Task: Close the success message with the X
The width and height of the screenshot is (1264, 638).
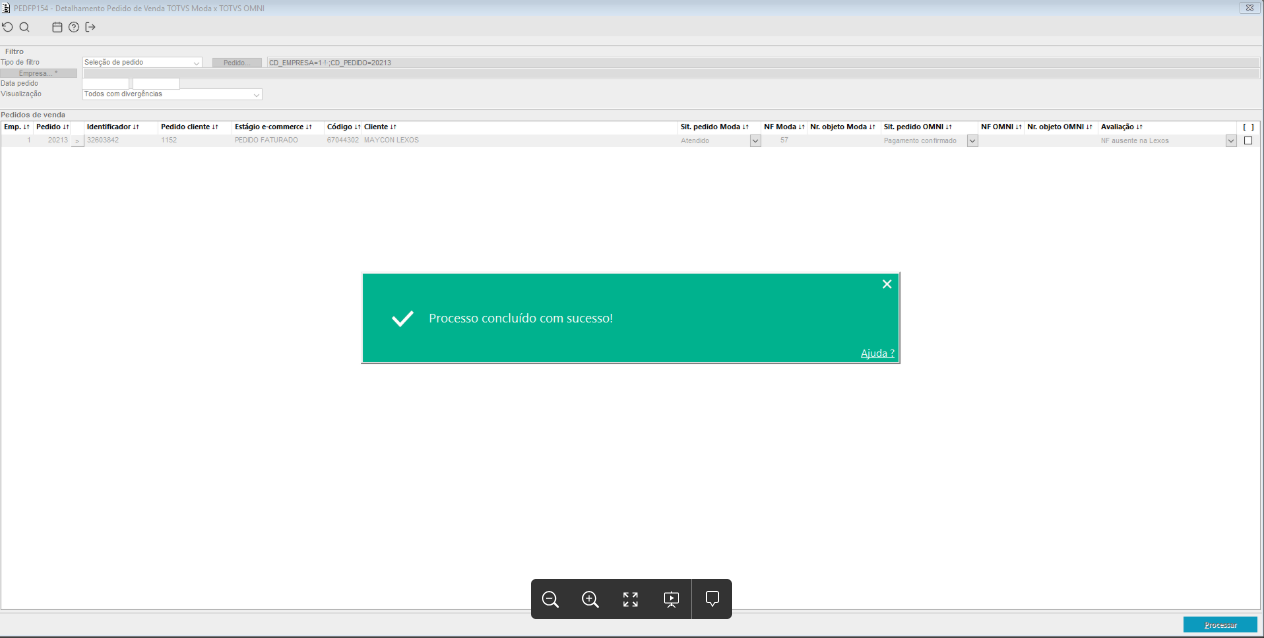Action: tap(886, 284)
